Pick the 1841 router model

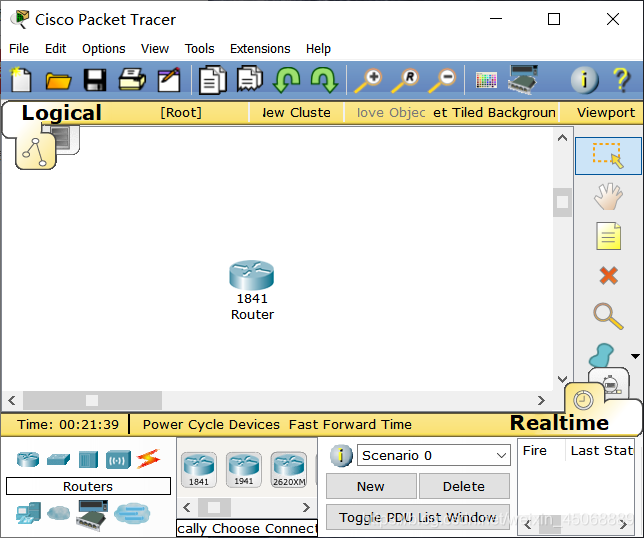[x=199, y=470]
